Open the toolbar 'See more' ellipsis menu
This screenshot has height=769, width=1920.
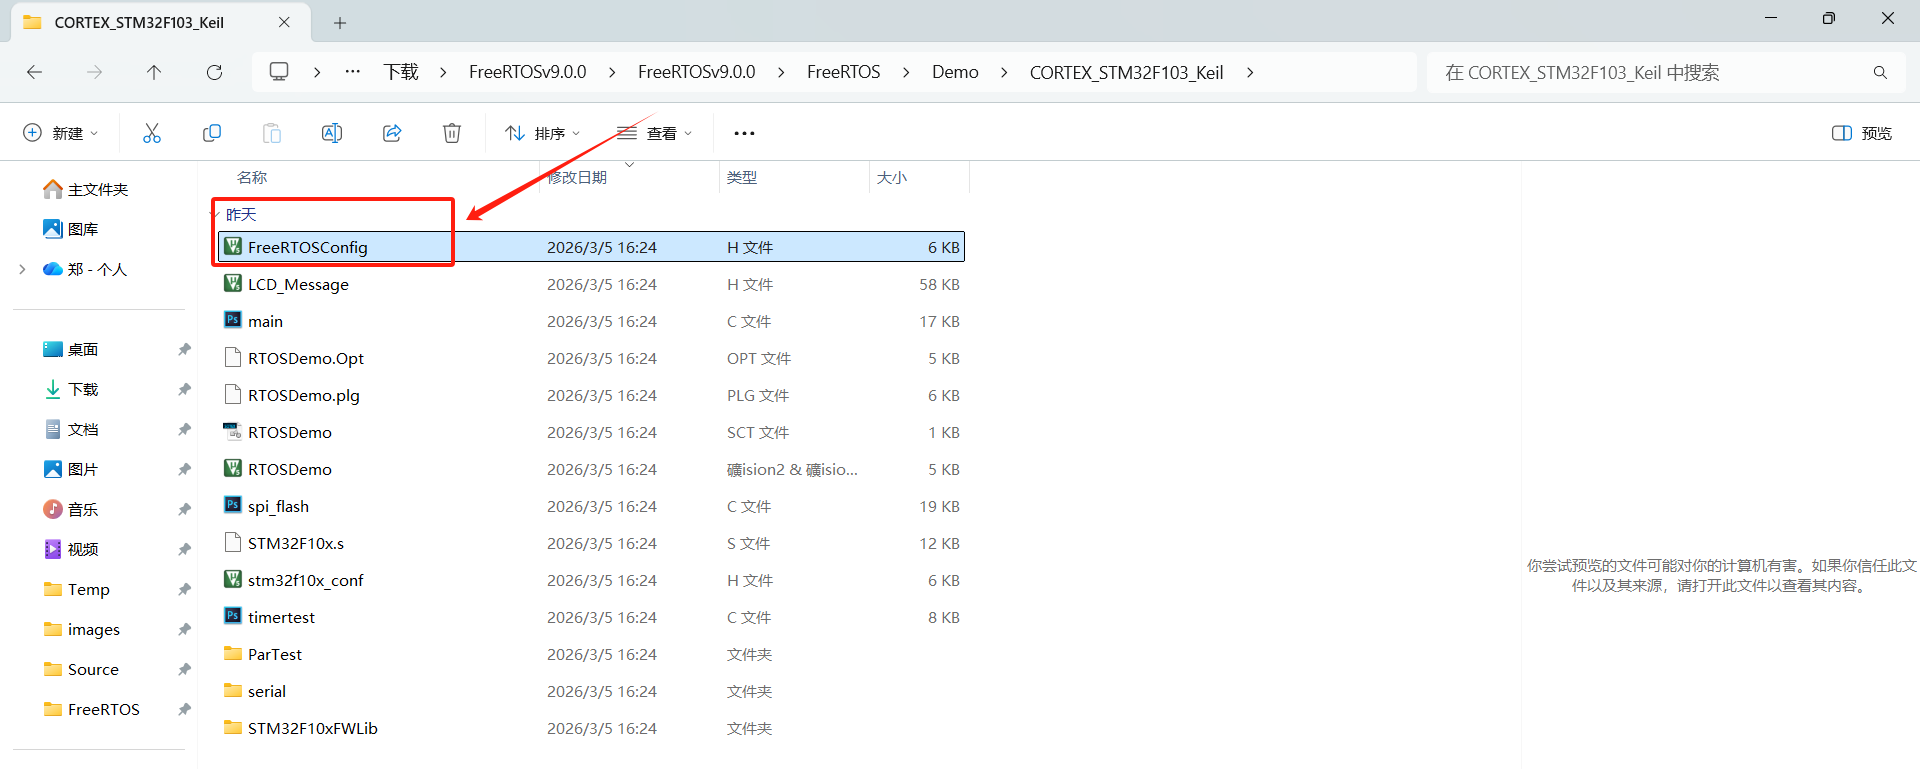[744, 133]
